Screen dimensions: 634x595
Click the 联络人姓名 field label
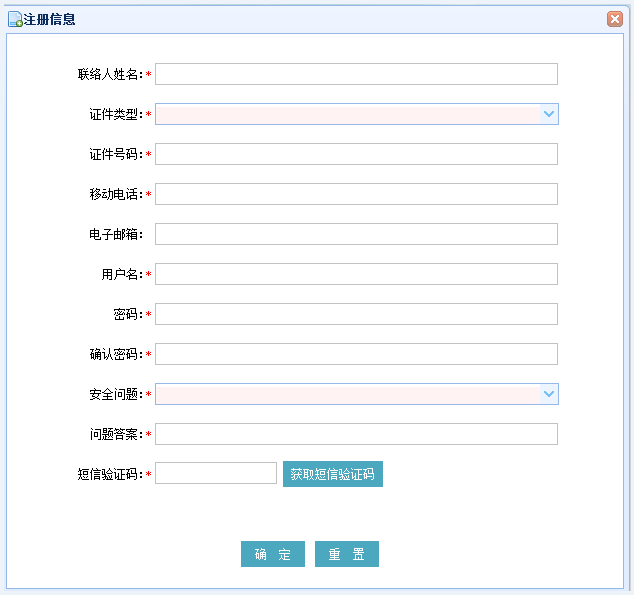click(110, 74)
